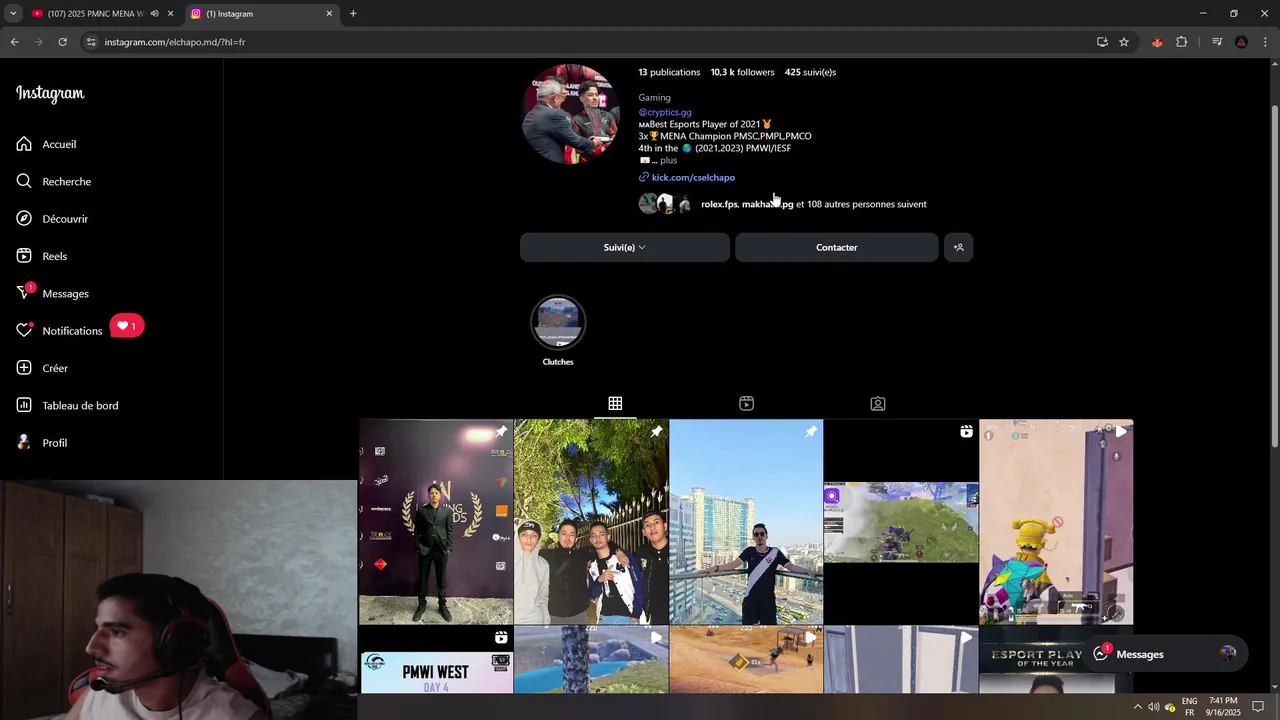Open the tab search dropdown arrow
1280x720 pixels.
point(12,14)
